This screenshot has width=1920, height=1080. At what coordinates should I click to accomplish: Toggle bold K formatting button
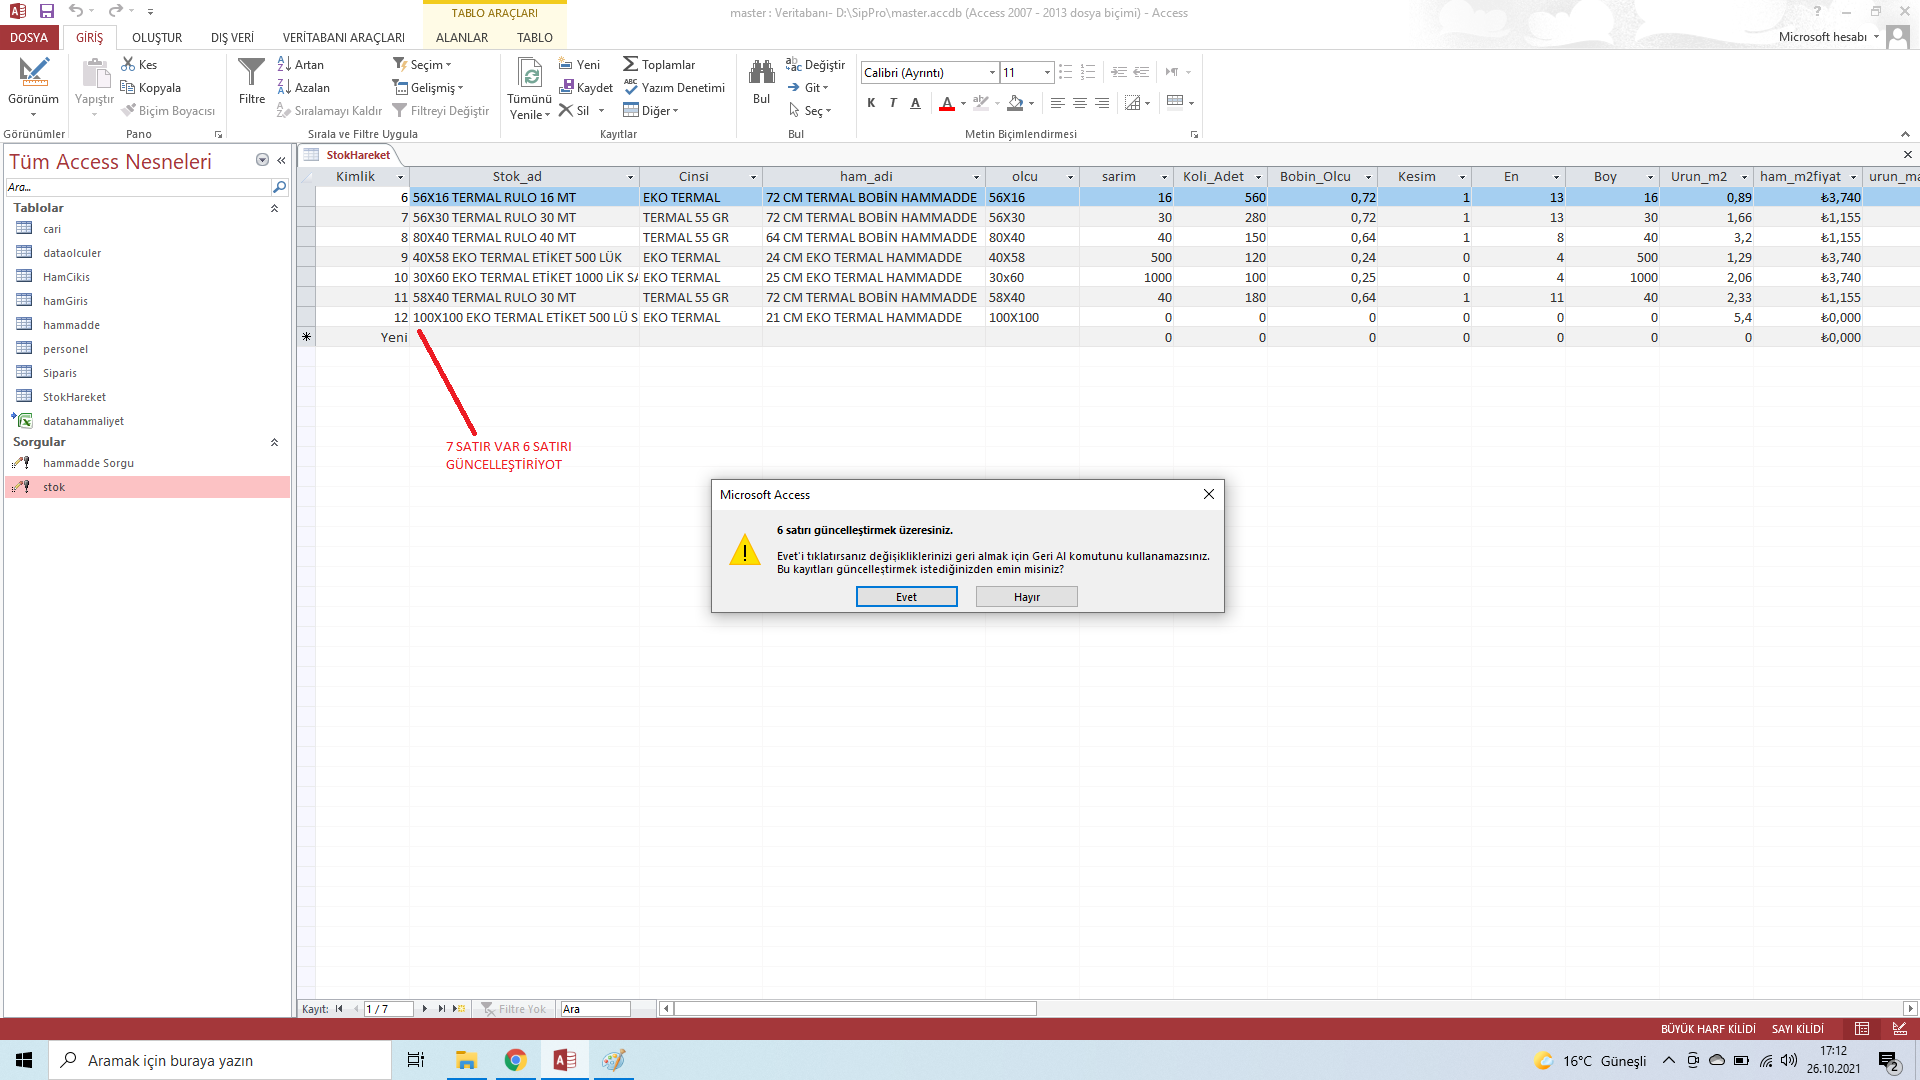[871, 103]
